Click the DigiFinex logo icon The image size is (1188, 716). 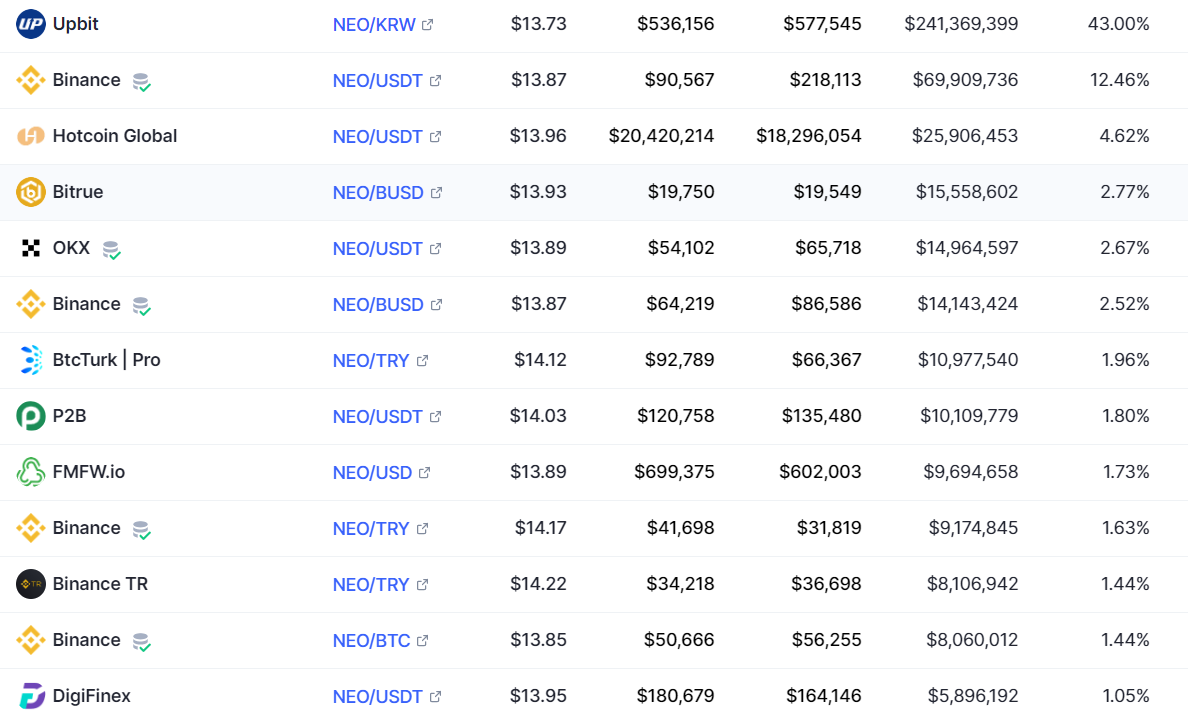point(30,696)
